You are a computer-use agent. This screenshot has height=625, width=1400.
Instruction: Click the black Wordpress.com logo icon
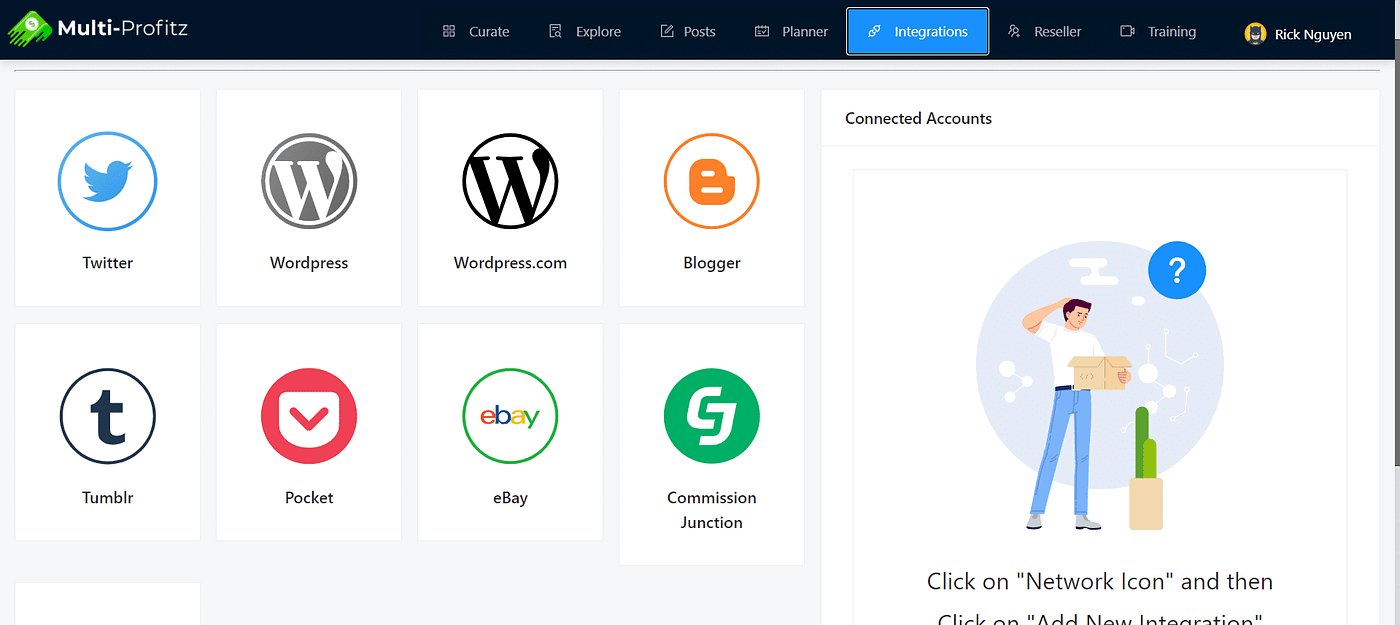click(510, 182)
